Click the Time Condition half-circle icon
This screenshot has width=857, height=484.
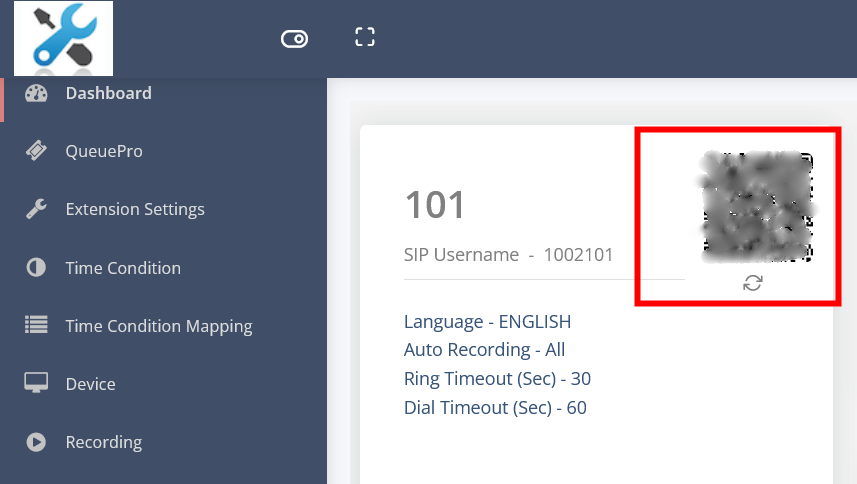point(36,268)
